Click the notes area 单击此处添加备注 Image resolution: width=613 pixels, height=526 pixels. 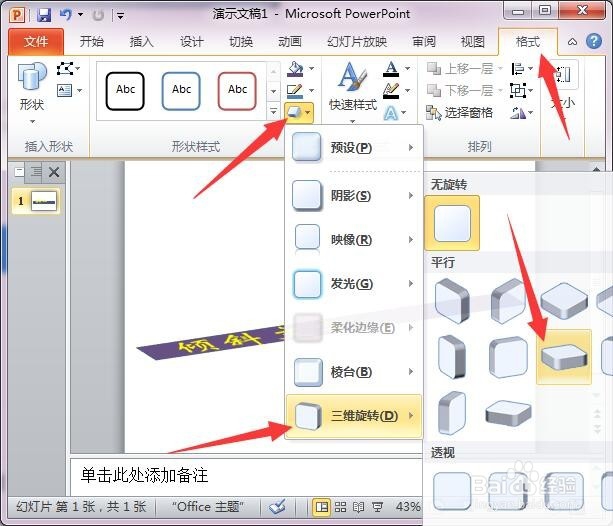click(x=246, y=476)
